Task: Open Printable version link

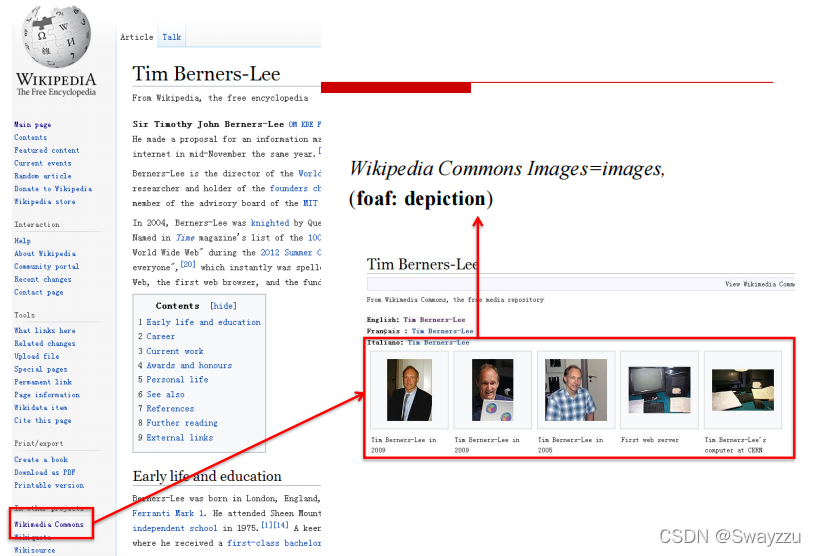Action: point(49,485)
